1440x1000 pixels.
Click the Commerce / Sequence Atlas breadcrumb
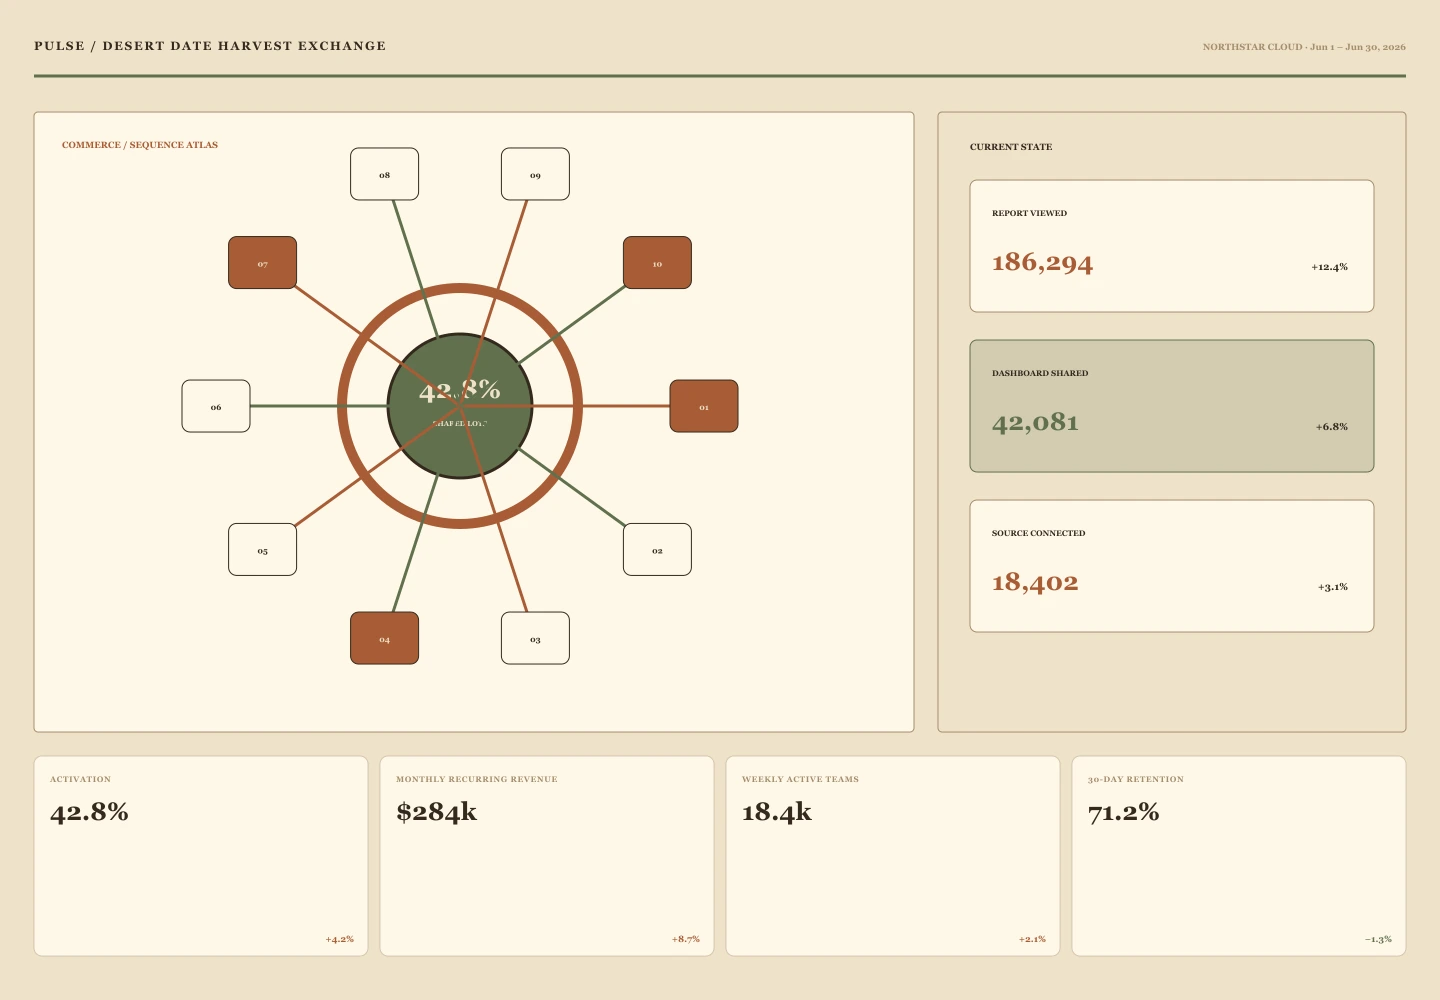pos(140,145)
